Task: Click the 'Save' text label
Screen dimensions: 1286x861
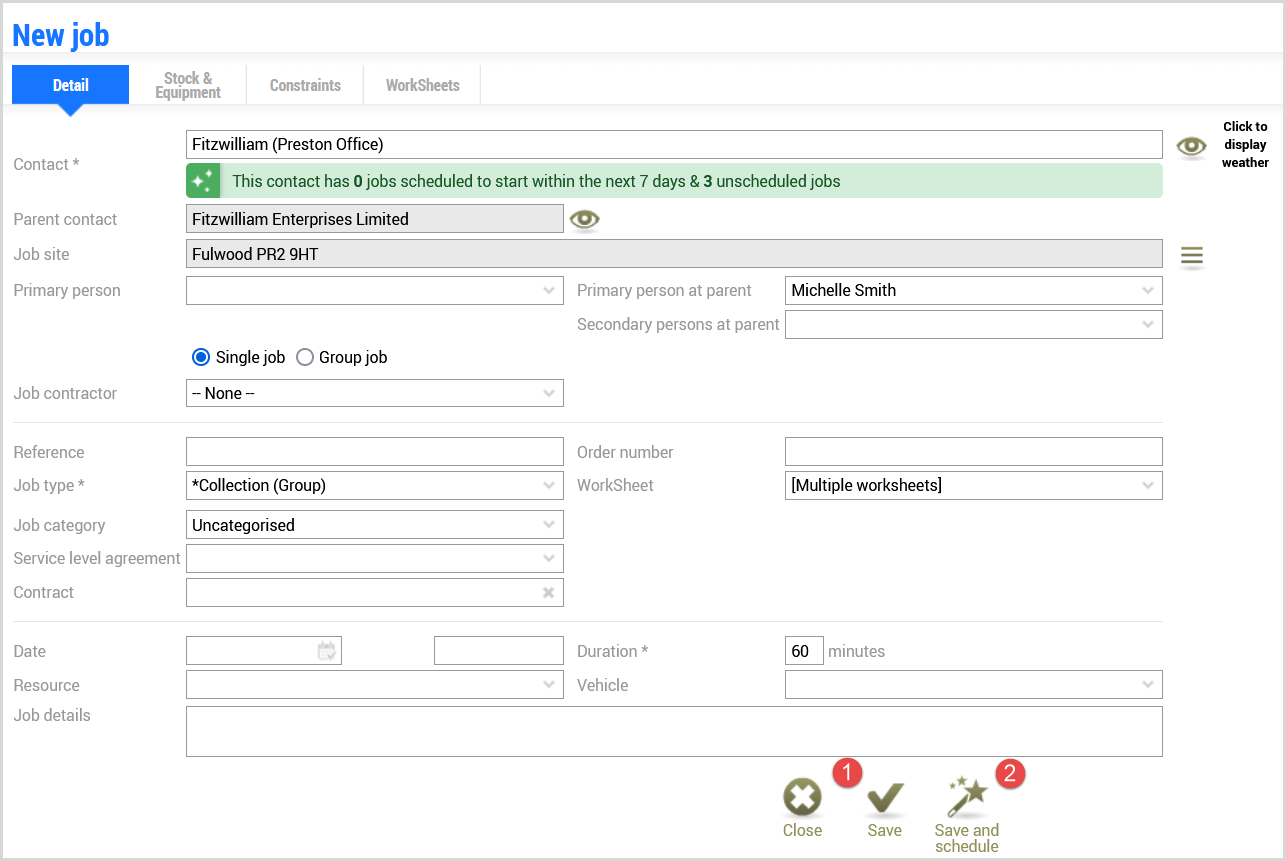Action: 885,830
